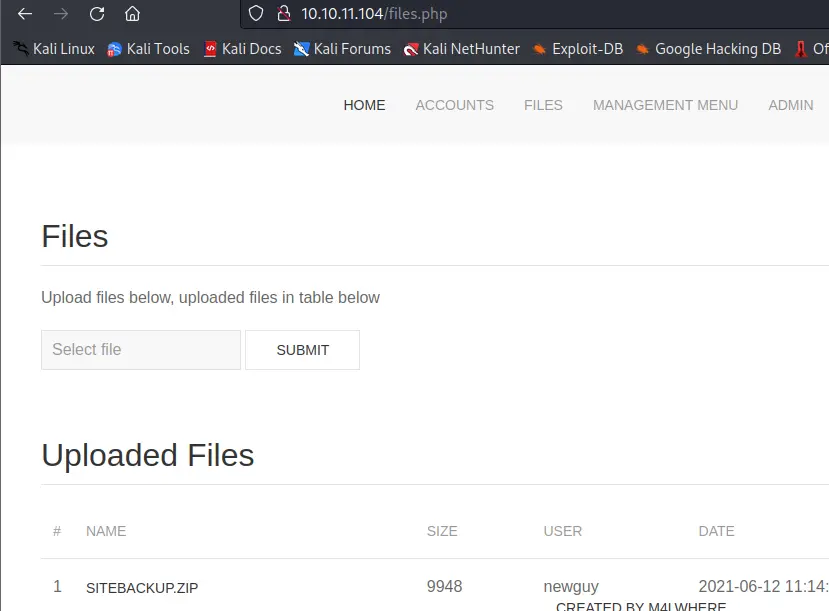Click the Uploaded Files heading
The width and height of the screenshot is (829, 611).
(x=148, y=455)
